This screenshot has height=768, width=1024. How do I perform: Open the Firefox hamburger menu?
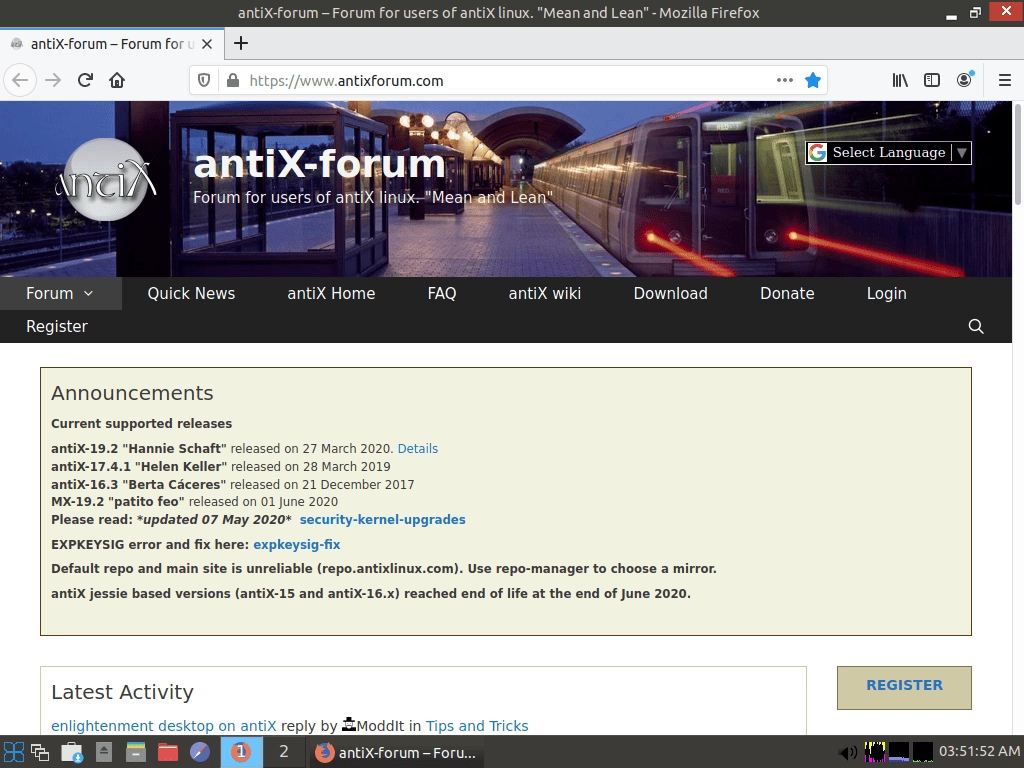pos(1005,80)
